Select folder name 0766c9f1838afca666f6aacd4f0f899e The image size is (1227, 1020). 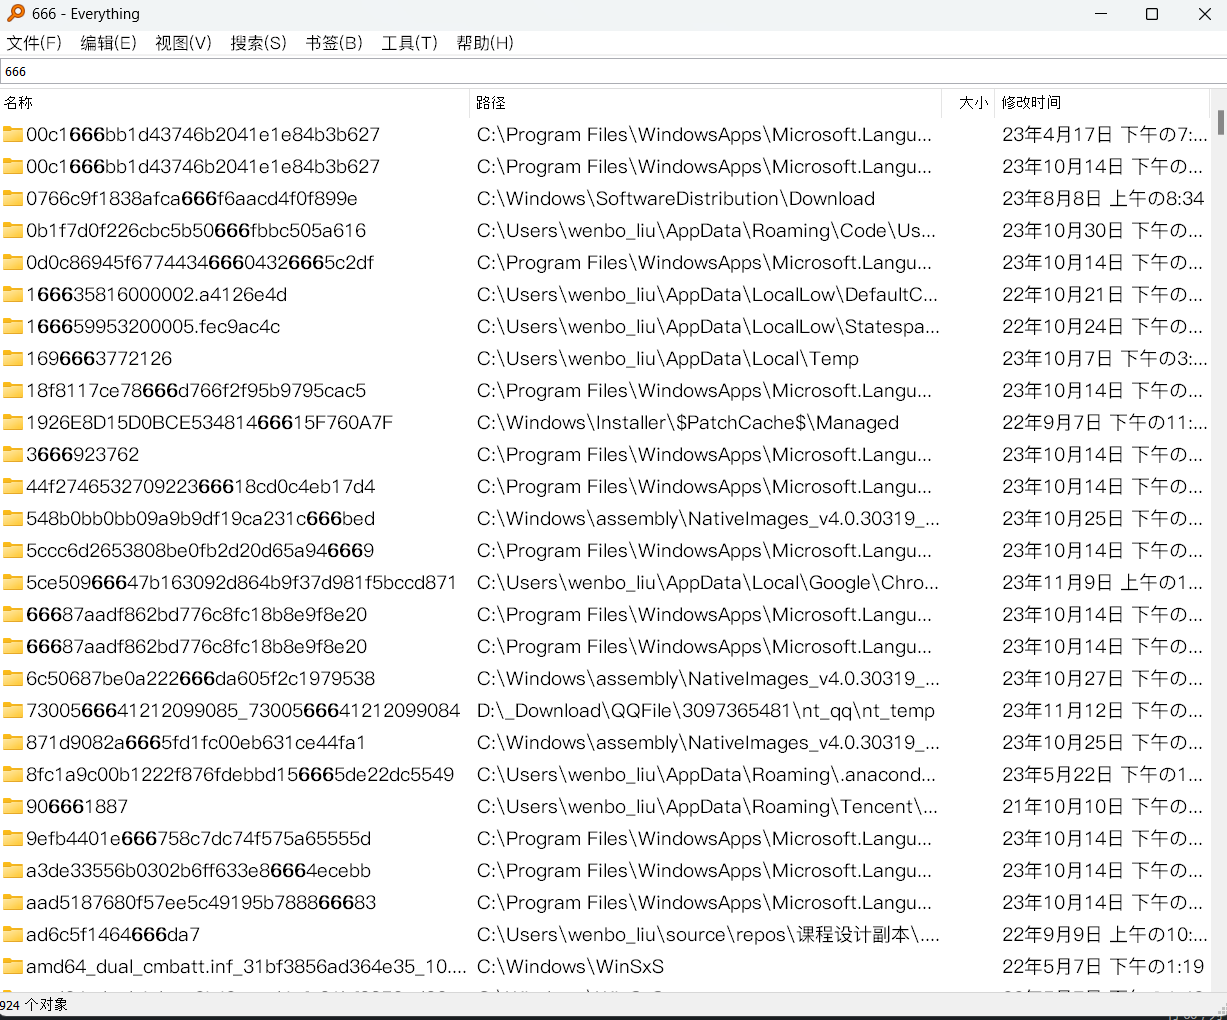click(x=192, y=199)
